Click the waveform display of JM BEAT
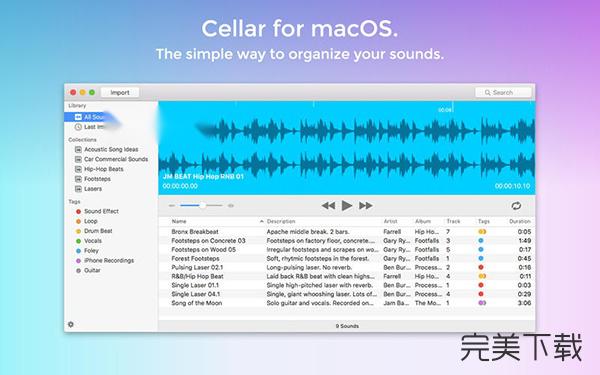 pyautogui.click(x=347, y=148)
